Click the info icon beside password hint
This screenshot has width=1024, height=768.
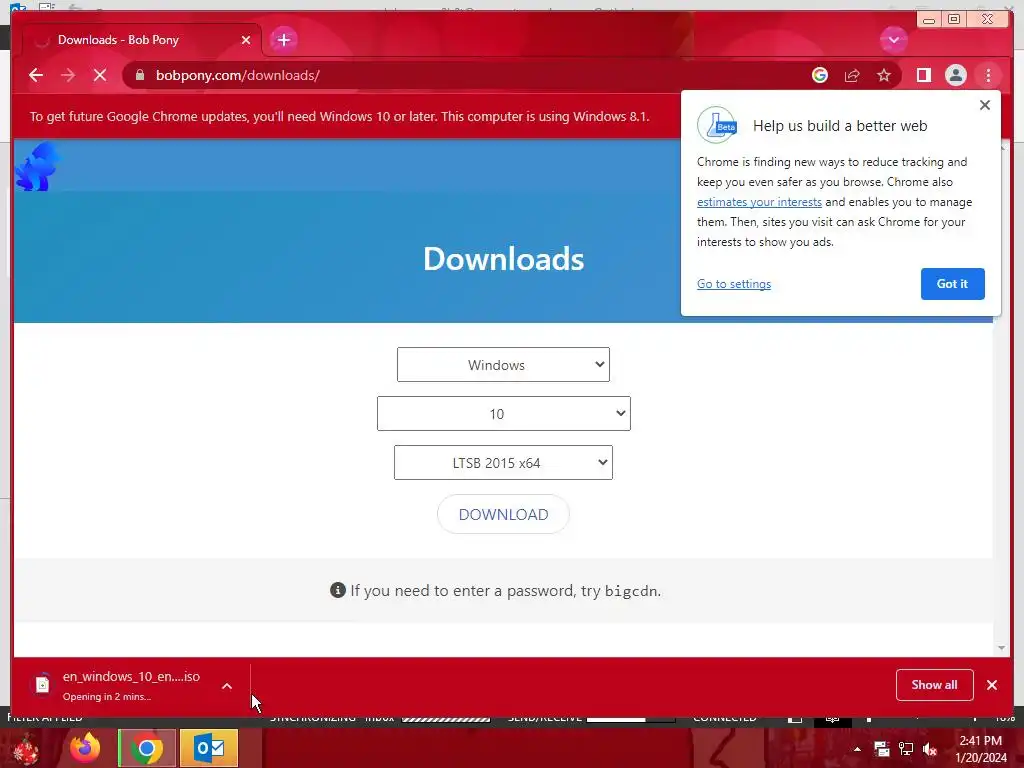click(338, 590)
